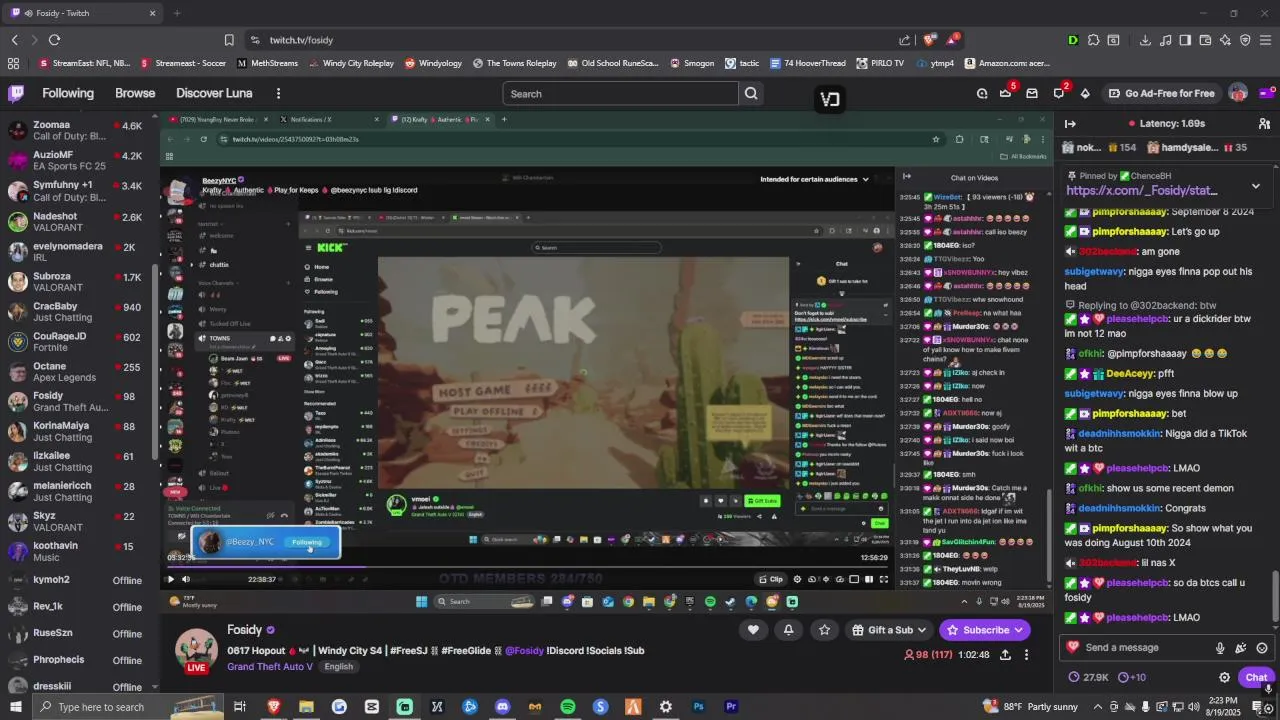
Task: Click the purple Subscribe button
Action: pyautogui.click(x=985, y=630)
